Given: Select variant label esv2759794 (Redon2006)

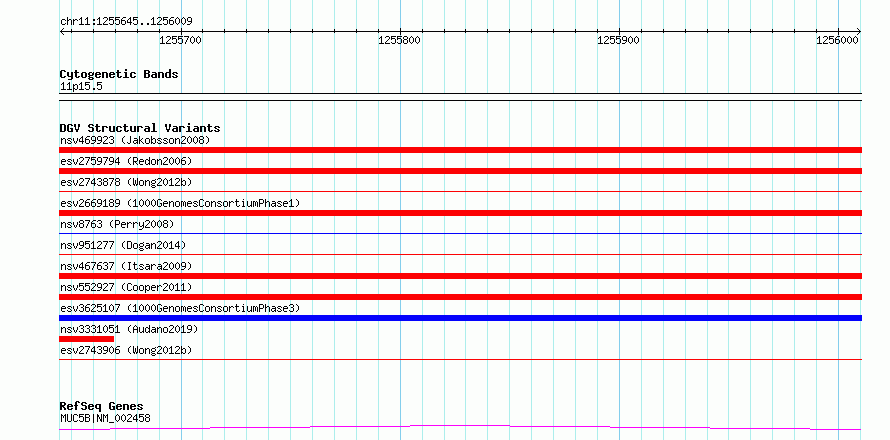Looking at the screenshot, I should coord(126,161).
